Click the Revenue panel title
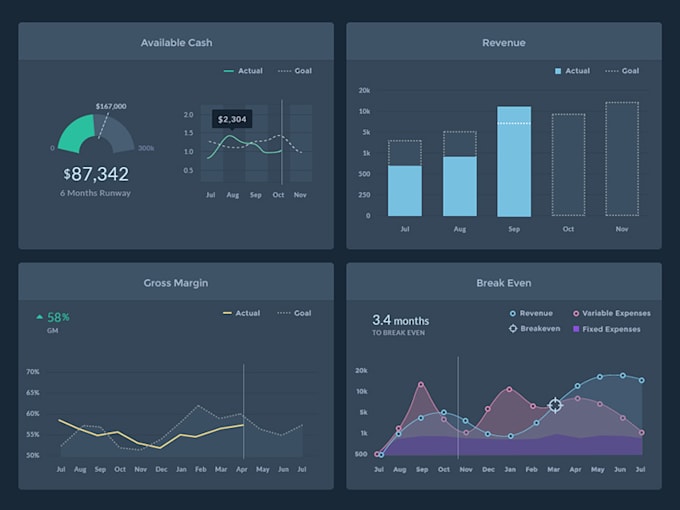Screen dimensions: 680x510 point(503,42)
